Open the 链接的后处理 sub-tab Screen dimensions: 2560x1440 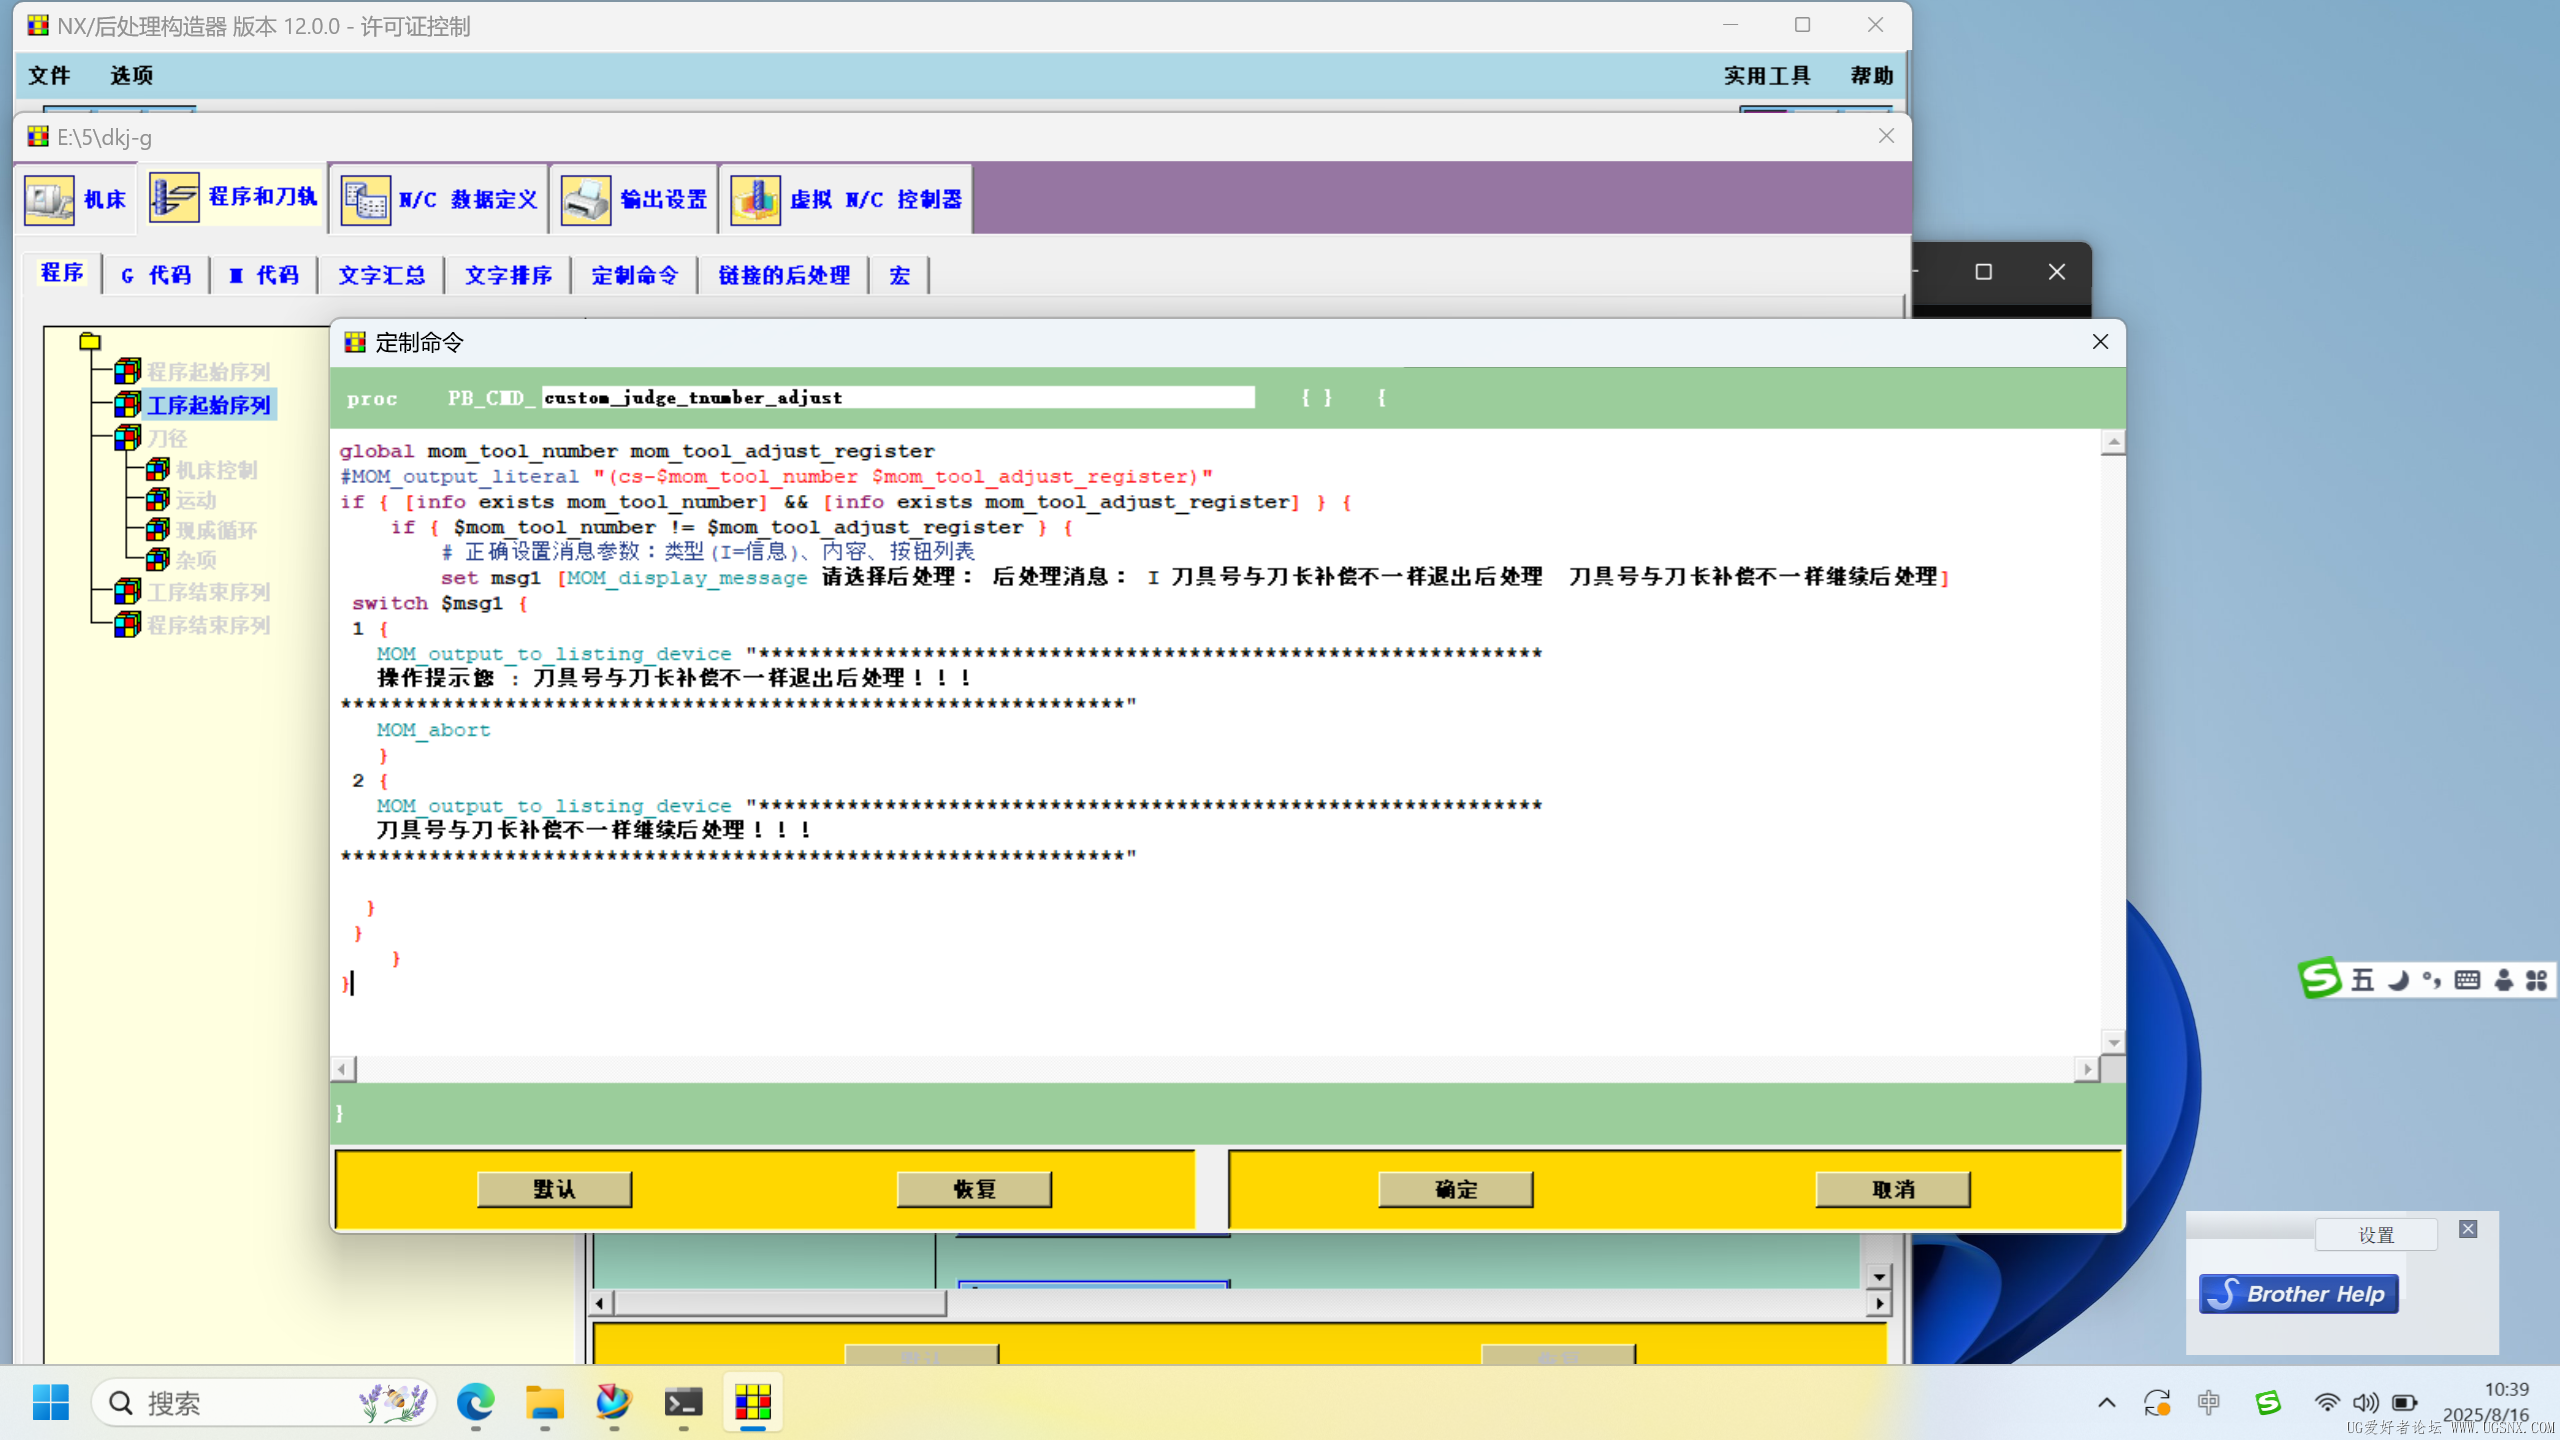tap(784, 274)
